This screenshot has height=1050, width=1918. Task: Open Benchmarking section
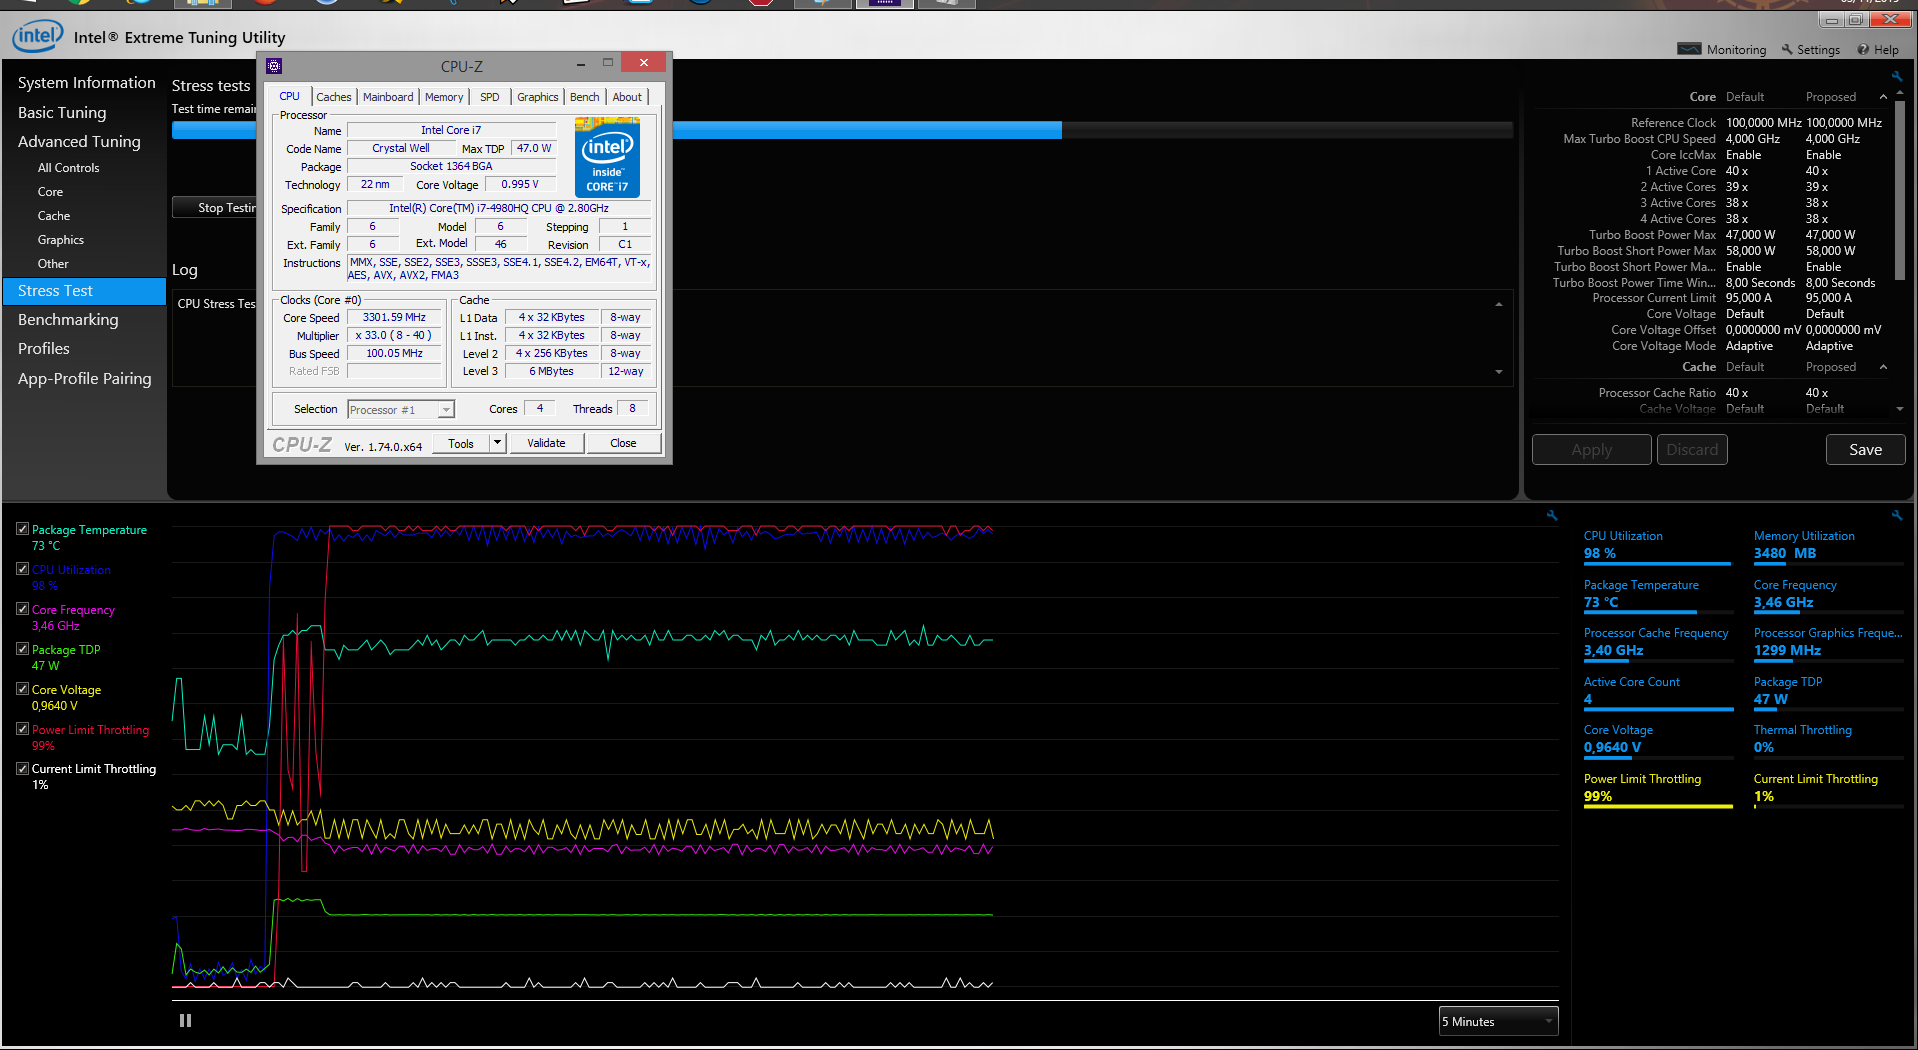68,320
